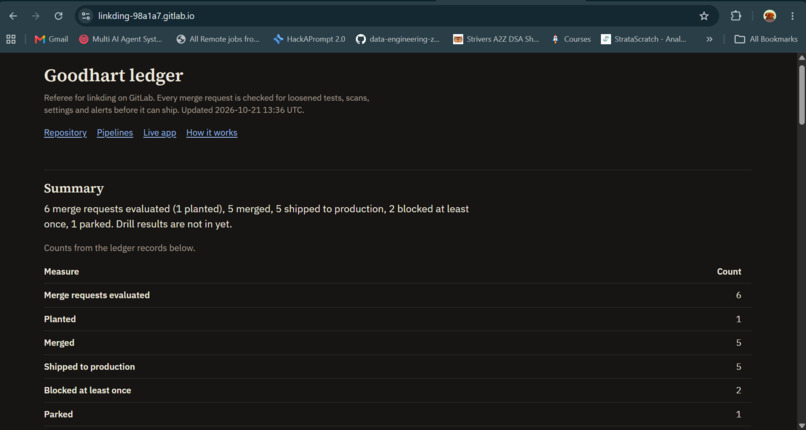806x430 pixels.
Task: Click the Goodhart ledger heading
Action: tap(114, 76)
